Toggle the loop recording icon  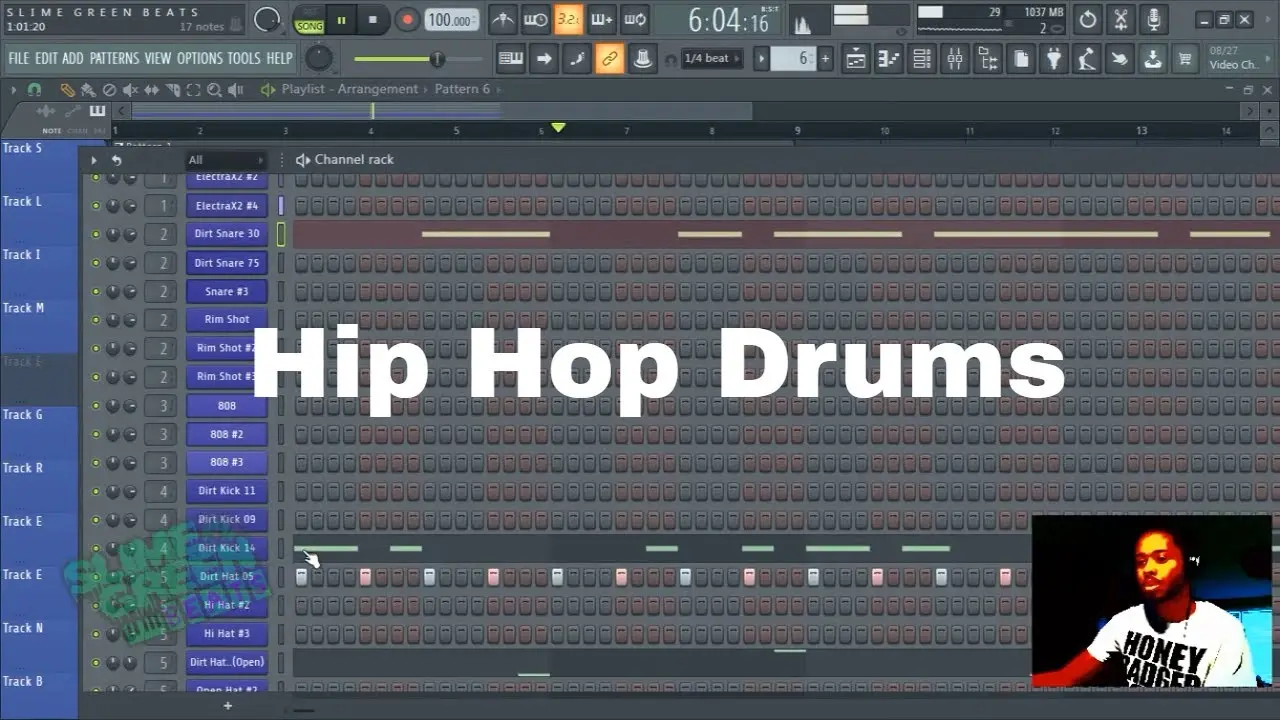tap(634, 19)
